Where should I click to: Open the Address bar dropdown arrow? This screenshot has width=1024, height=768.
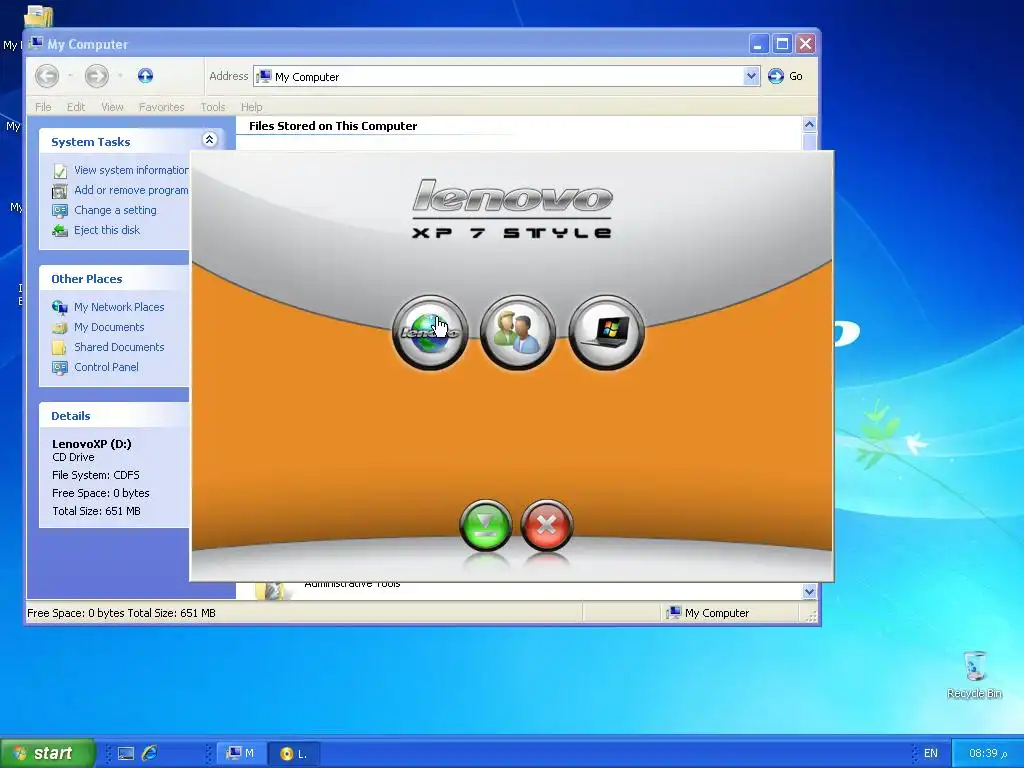pyautogui.click(x=751, y=76)
